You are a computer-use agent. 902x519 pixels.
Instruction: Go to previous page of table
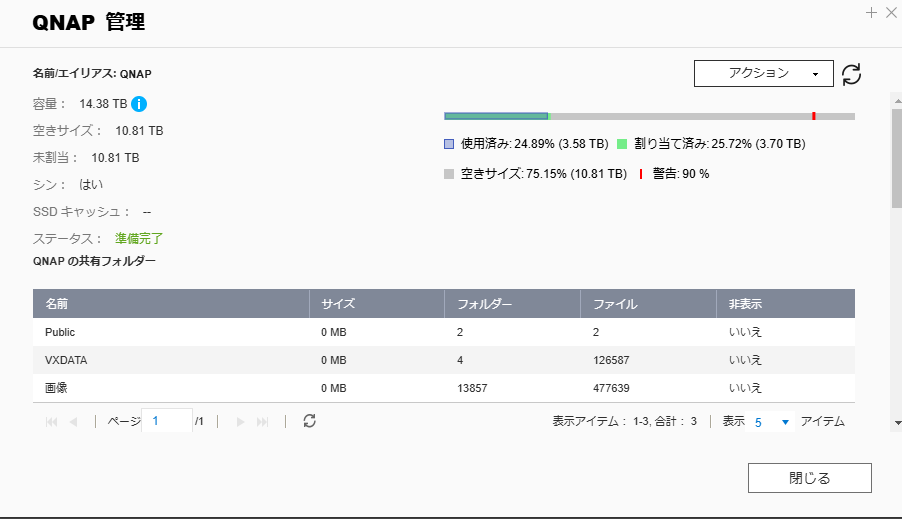click(73, 422)
